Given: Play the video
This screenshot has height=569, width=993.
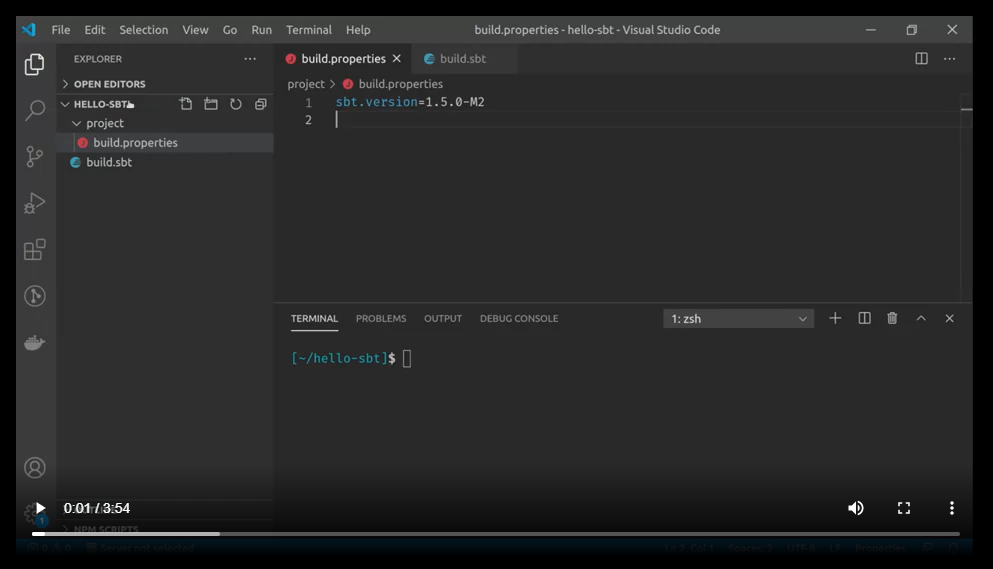Looking at the screenshot, I should [39, 508].
